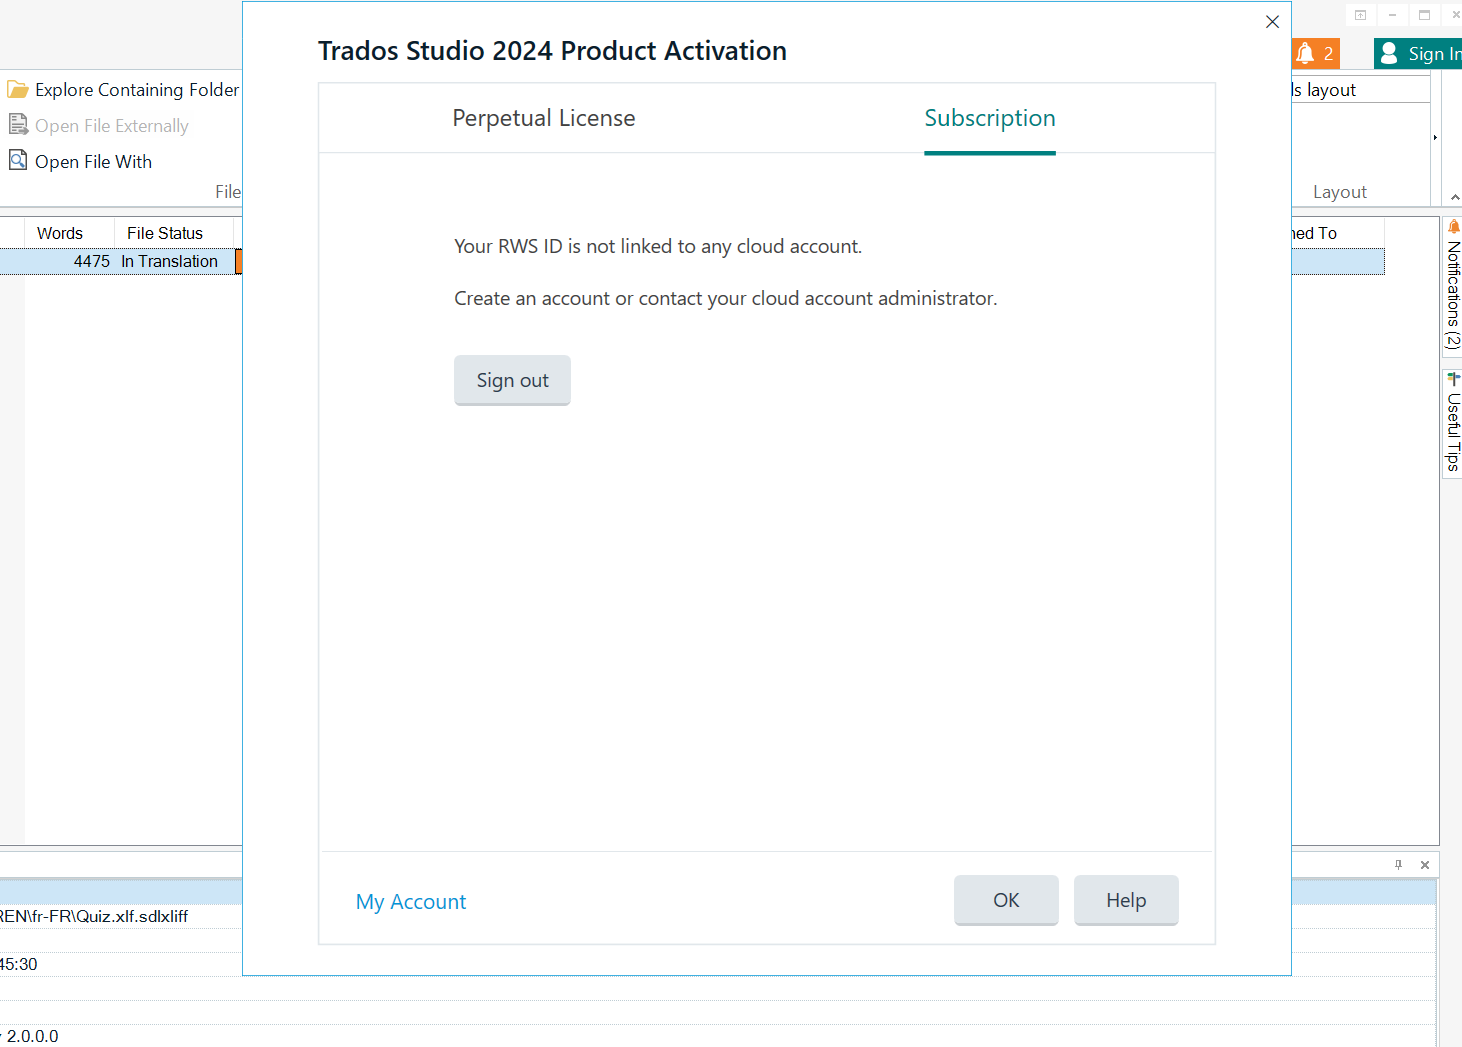This screenshot has width=1462, height=1047.
Task: Open the Useful Tips side panel
Action: tap(1453, 424)
